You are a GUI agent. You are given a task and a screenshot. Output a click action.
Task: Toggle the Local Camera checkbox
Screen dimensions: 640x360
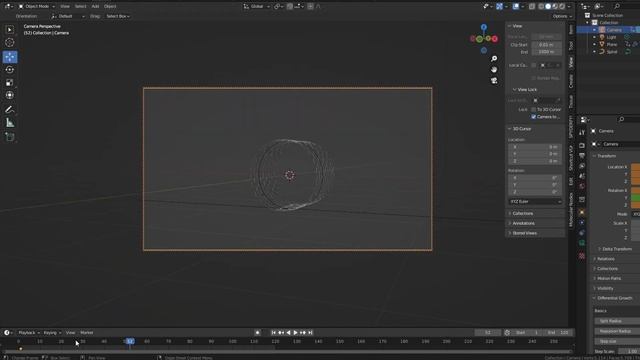[x=533, y=65]
